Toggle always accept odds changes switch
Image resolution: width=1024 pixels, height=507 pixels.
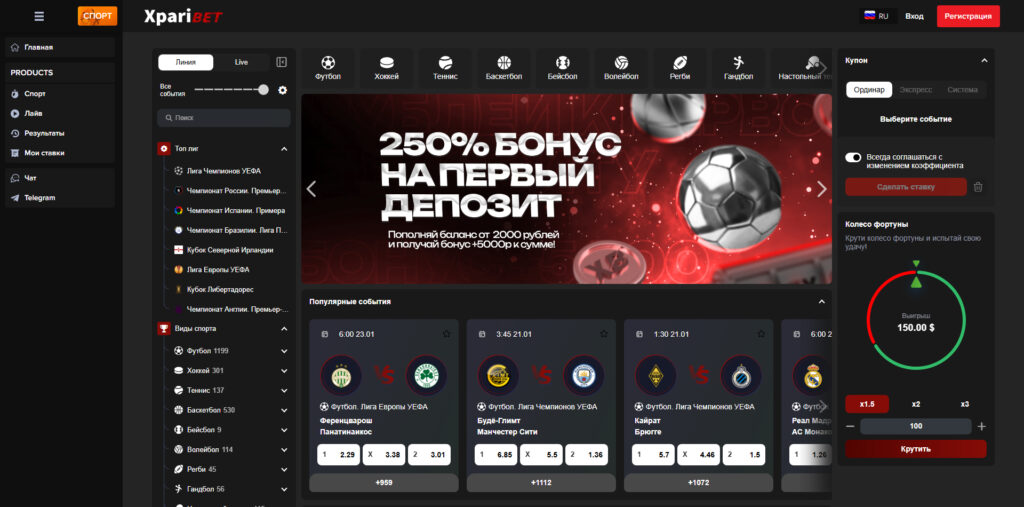[x=853, y=157]
